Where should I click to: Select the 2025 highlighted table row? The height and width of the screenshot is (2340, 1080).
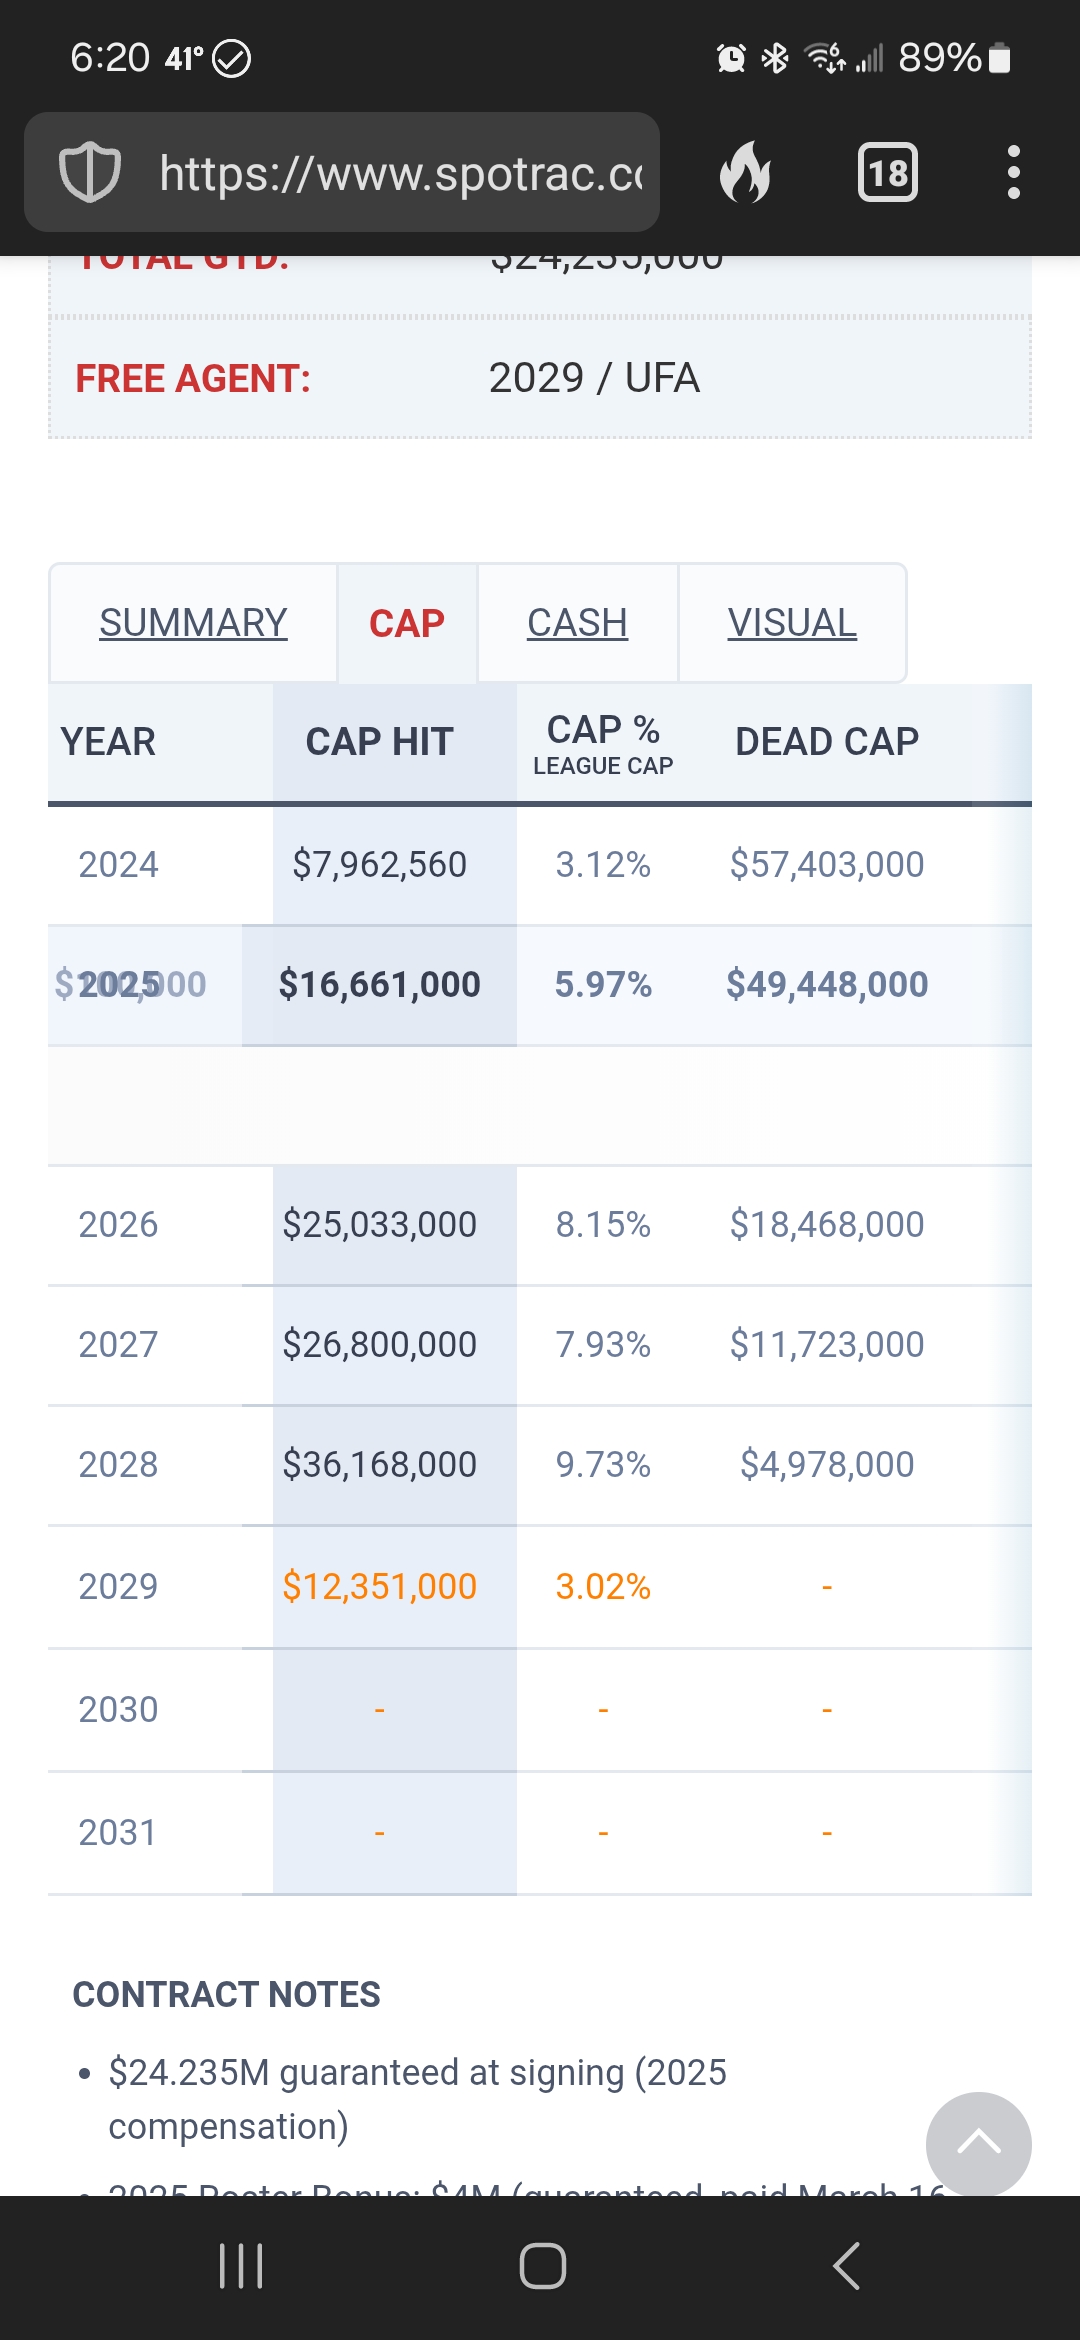(x=540, y=985)
